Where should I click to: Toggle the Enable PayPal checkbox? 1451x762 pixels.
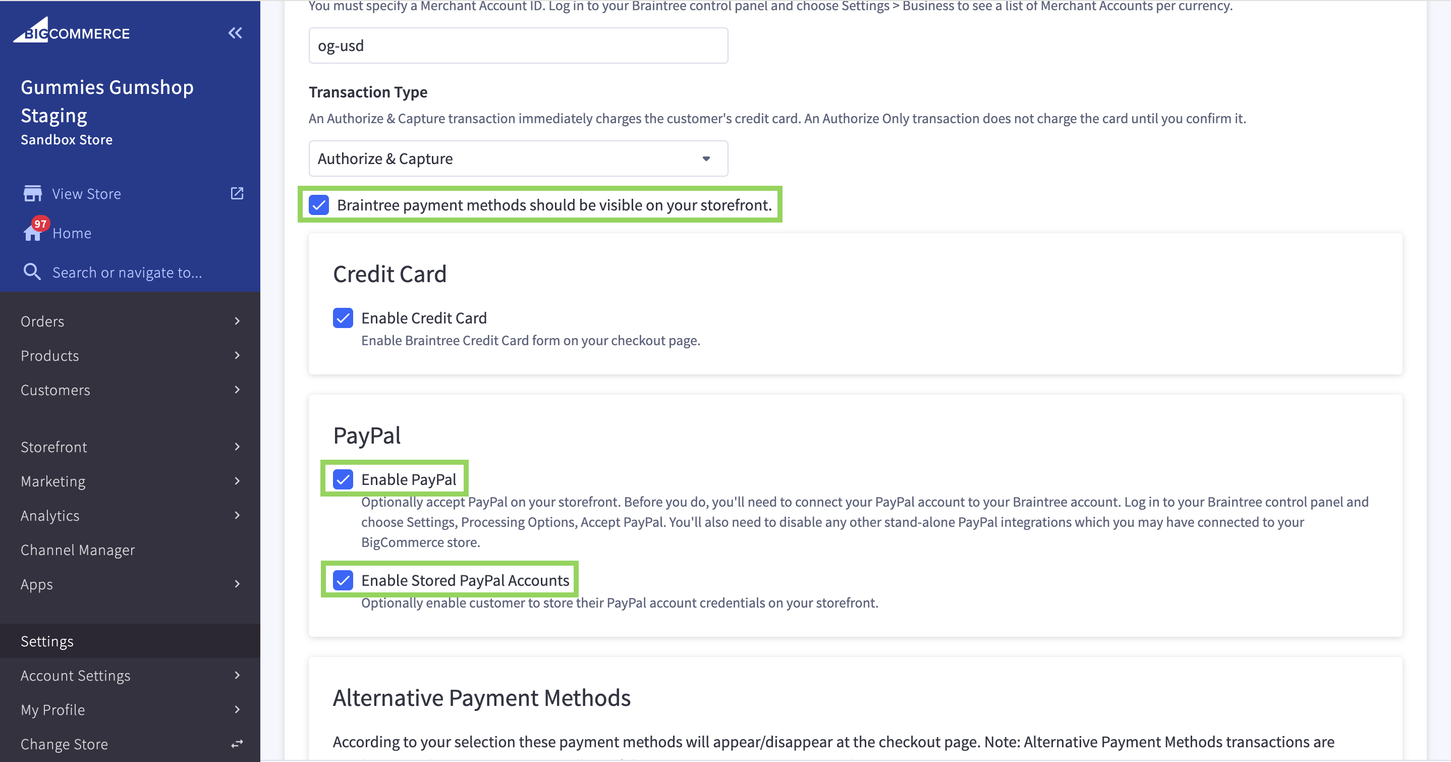click(x=343, y=479)
